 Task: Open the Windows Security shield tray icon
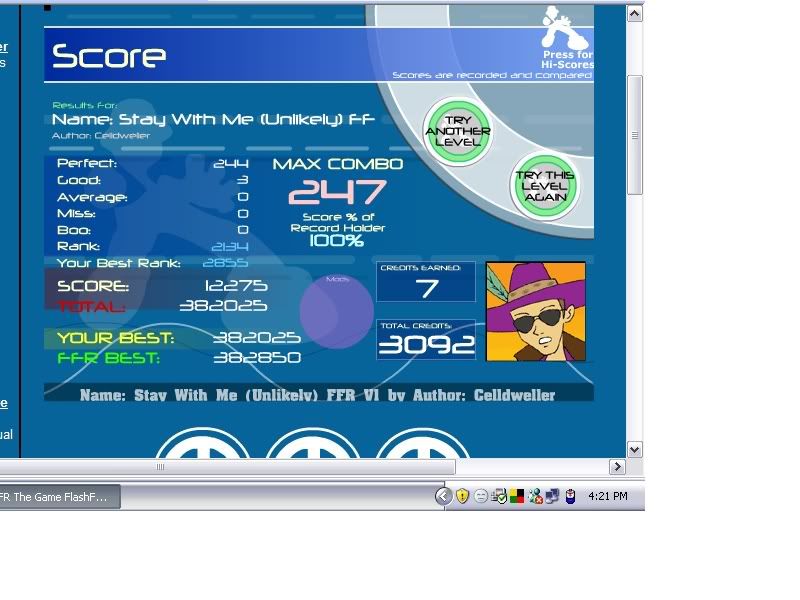click(462, 495)
